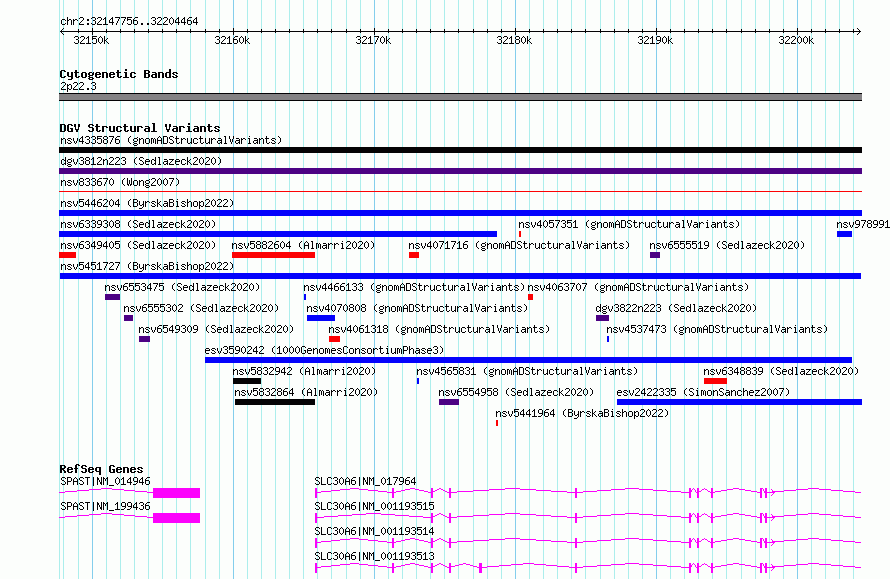Screen dimensions: 890x579
Task: Click the blue nsv4070808 variant bar
Action: pyautogui.click(x=321, y=318)
